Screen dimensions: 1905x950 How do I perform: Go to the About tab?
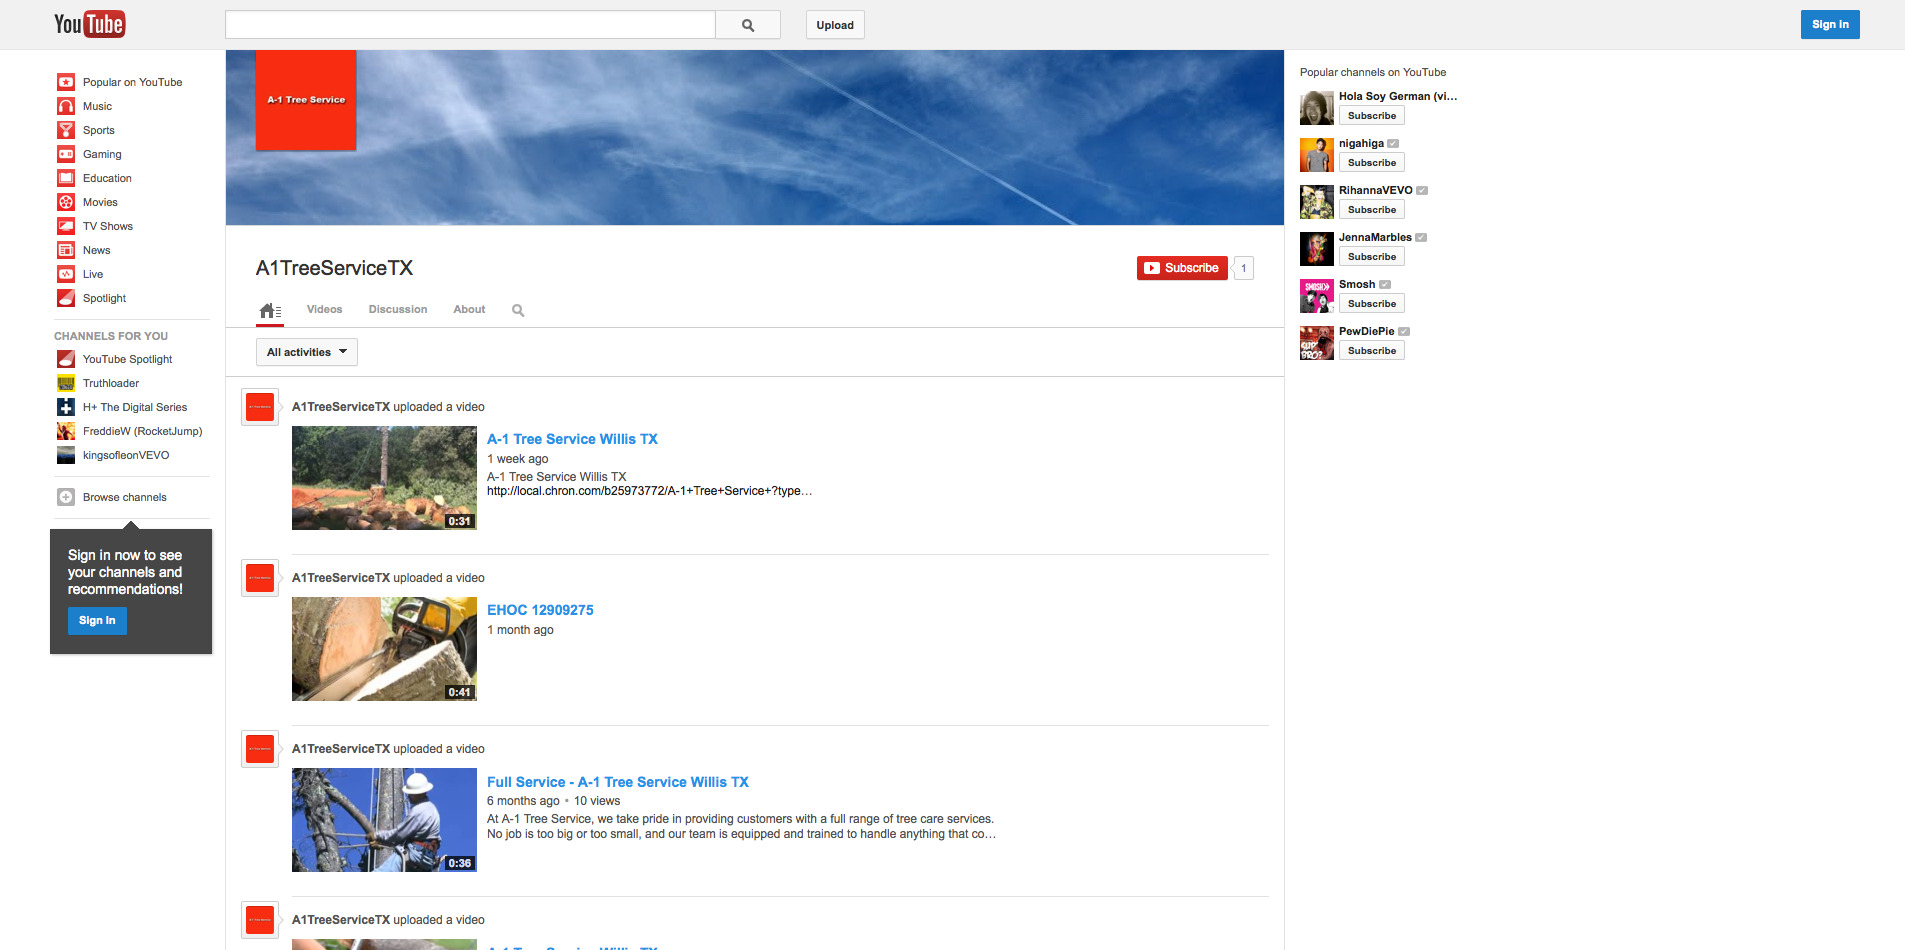pyautogui.click(x=469, y=310)
